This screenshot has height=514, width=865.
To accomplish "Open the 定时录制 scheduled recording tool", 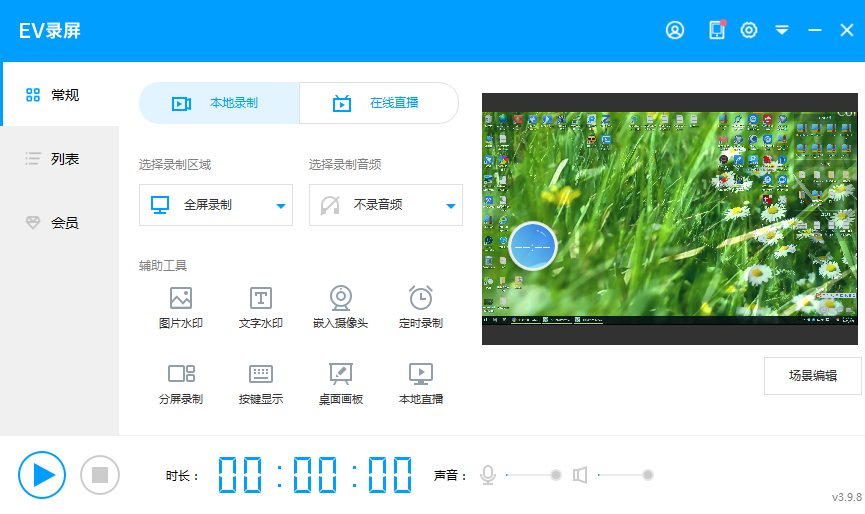I will tap(421, 308).
